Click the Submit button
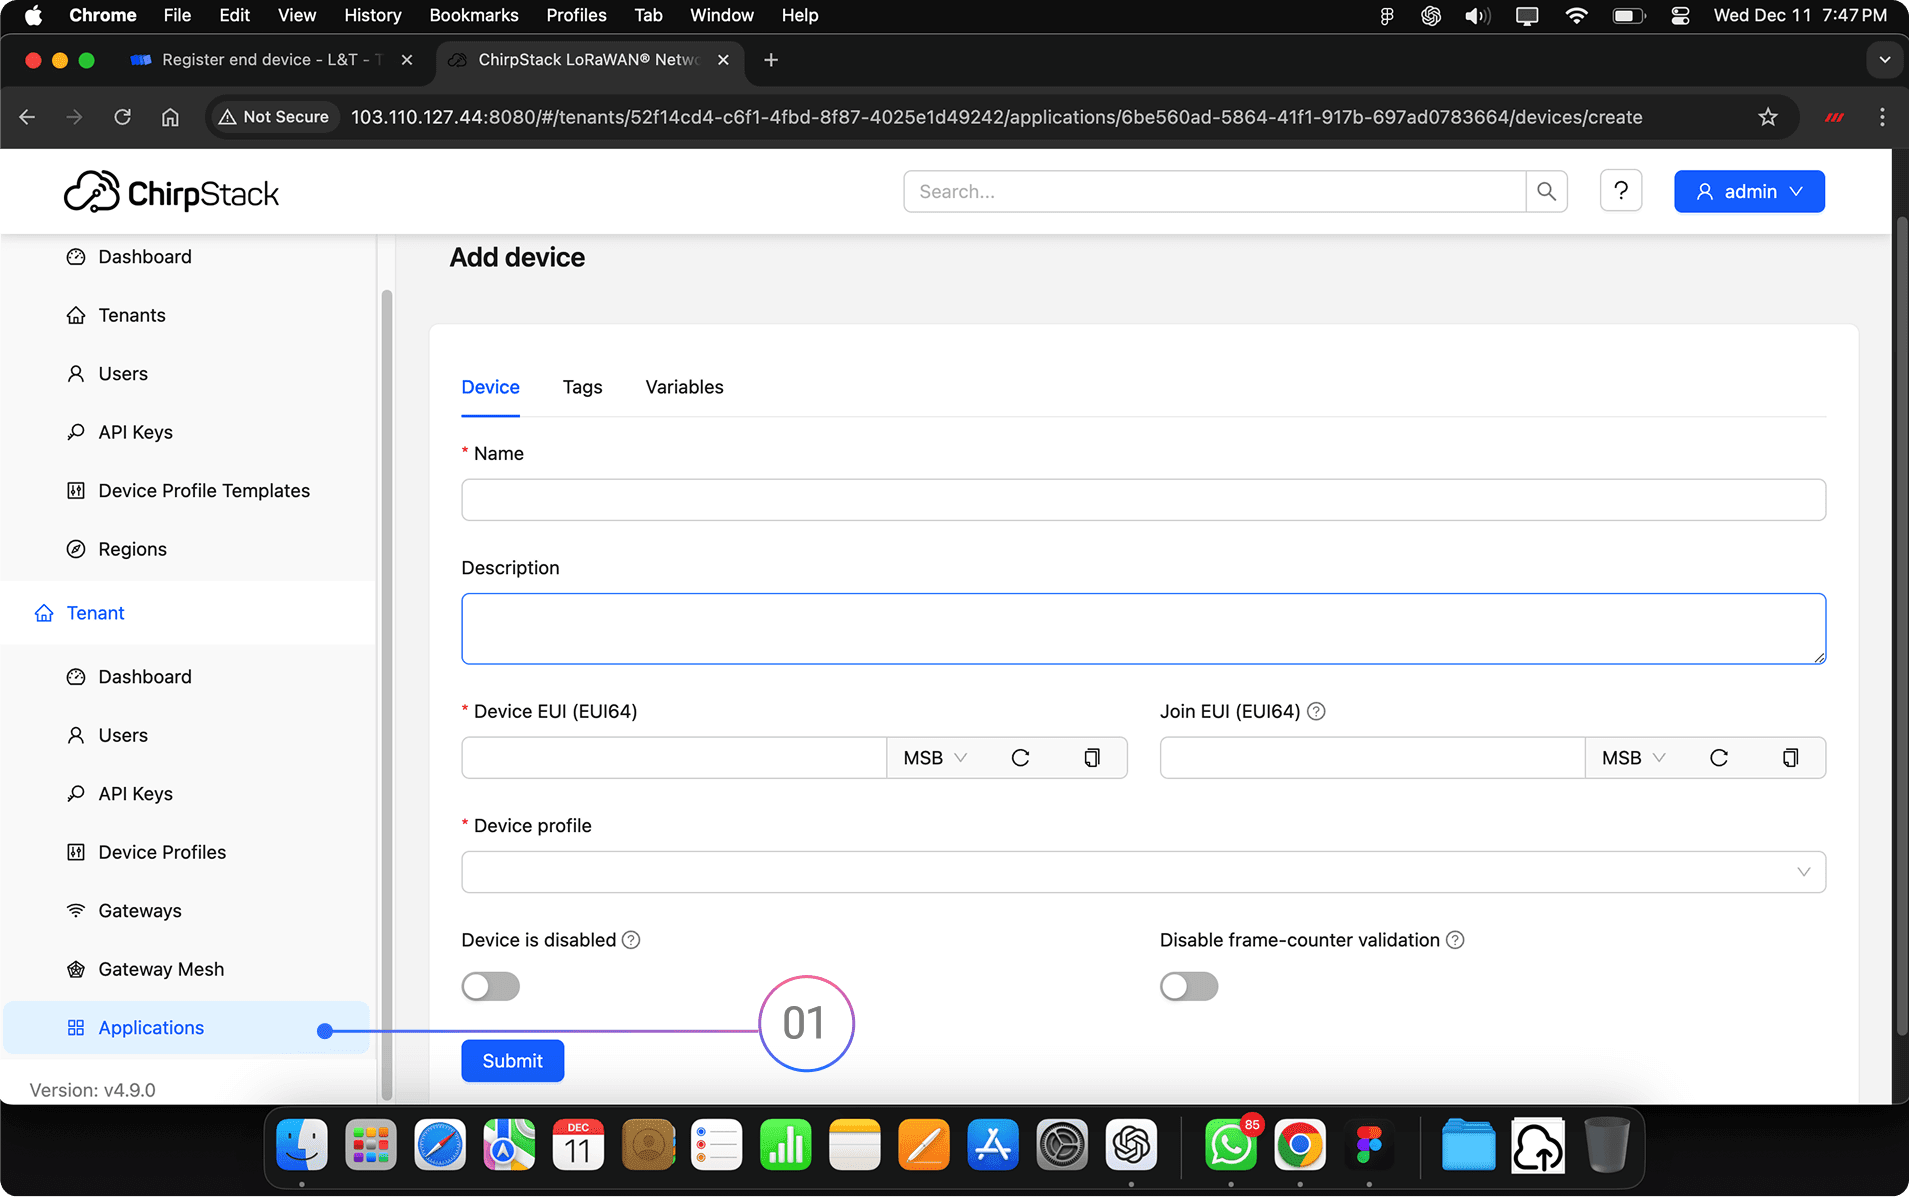1910x1197 pixels. click(x=512, y=1061)
